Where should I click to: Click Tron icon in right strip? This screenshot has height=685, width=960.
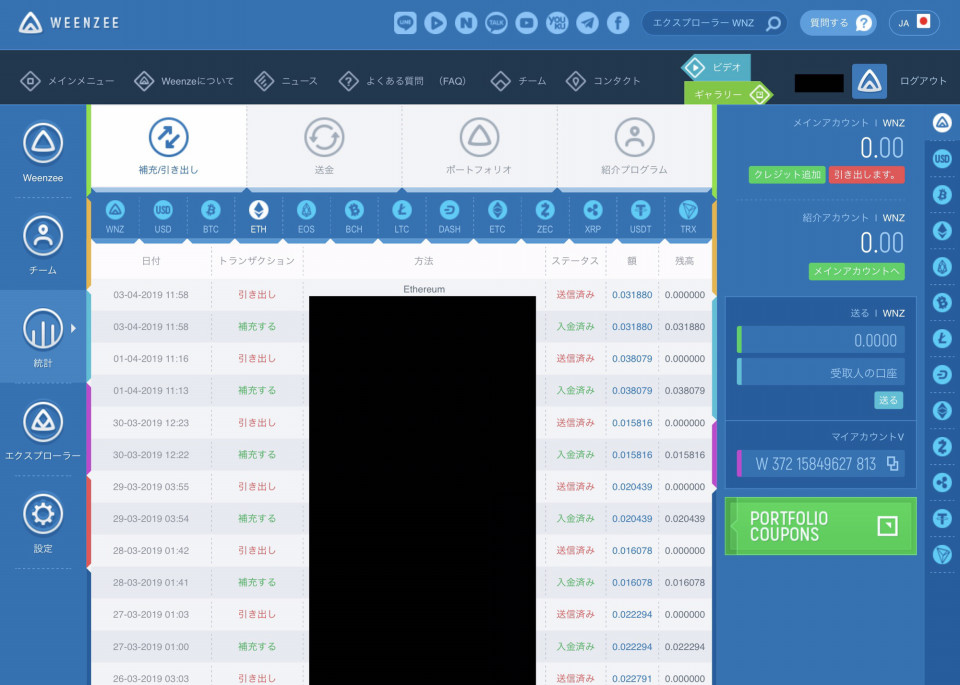[x=942, y=555]
